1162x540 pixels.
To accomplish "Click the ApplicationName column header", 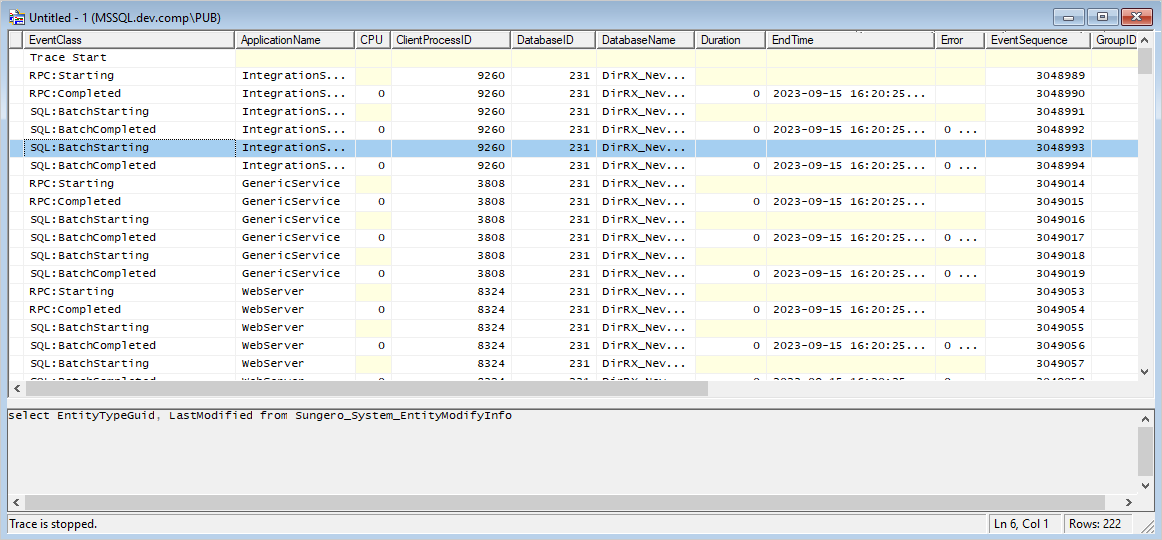I will (x=295, y=40).
